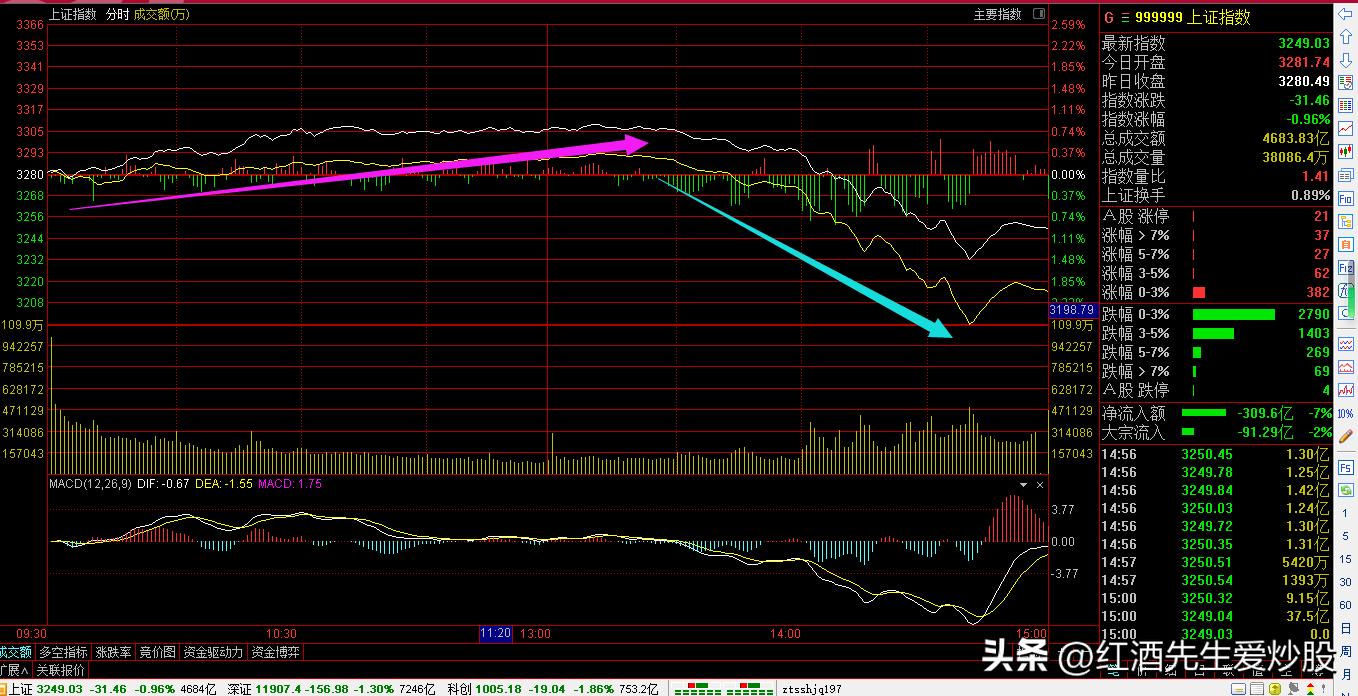The width and height of the screenshot is (1358, 696).
Task: Click the back arrow icon in right toolbar
Action: click(x=1344, y=14)
